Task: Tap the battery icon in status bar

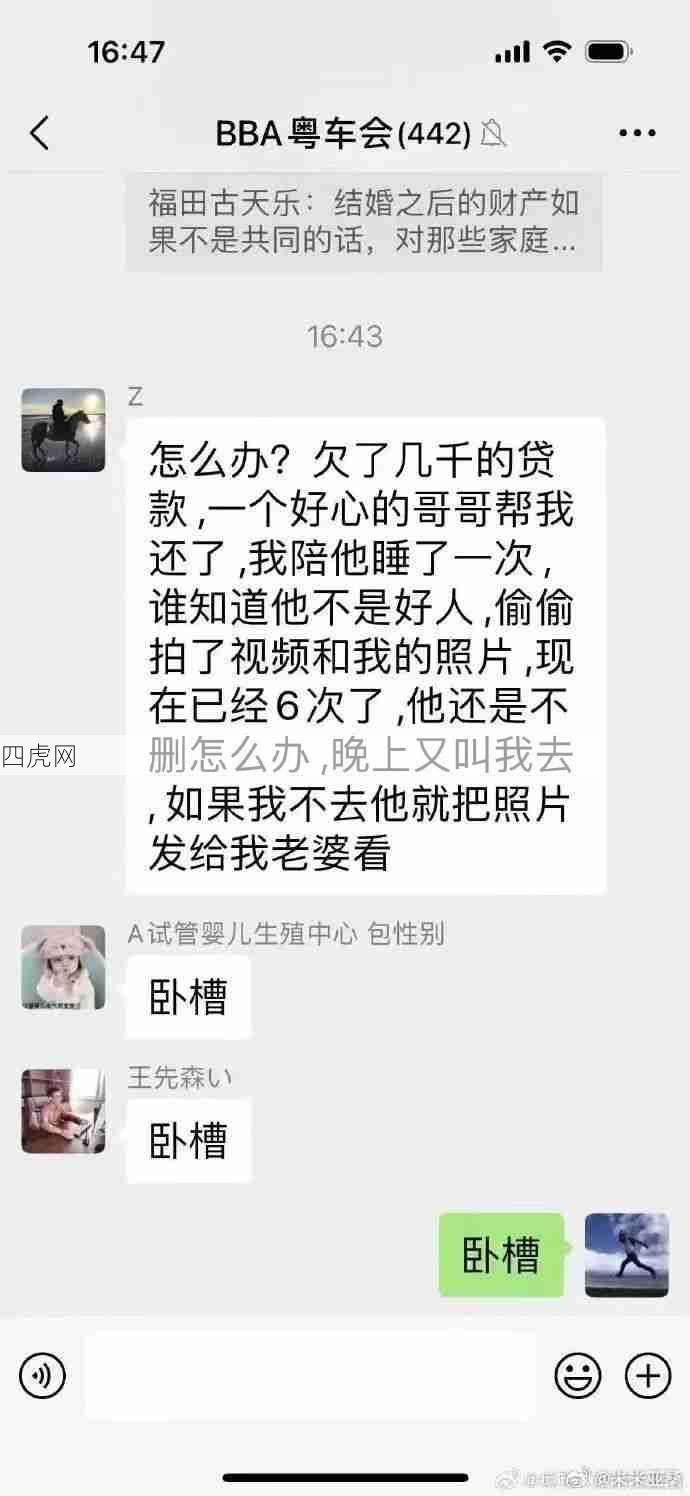Action: click(608, 51)
